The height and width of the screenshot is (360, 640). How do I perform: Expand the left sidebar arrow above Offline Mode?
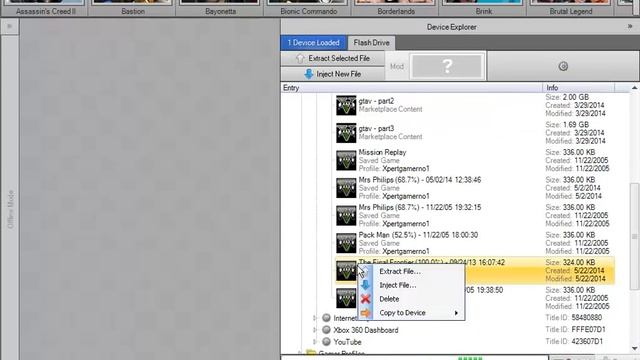point(9,27)
